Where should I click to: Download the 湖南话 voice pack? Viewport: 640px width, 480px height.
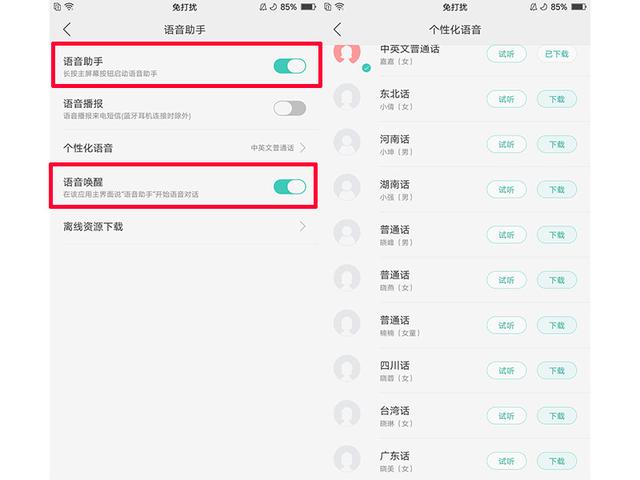[557, 190]
